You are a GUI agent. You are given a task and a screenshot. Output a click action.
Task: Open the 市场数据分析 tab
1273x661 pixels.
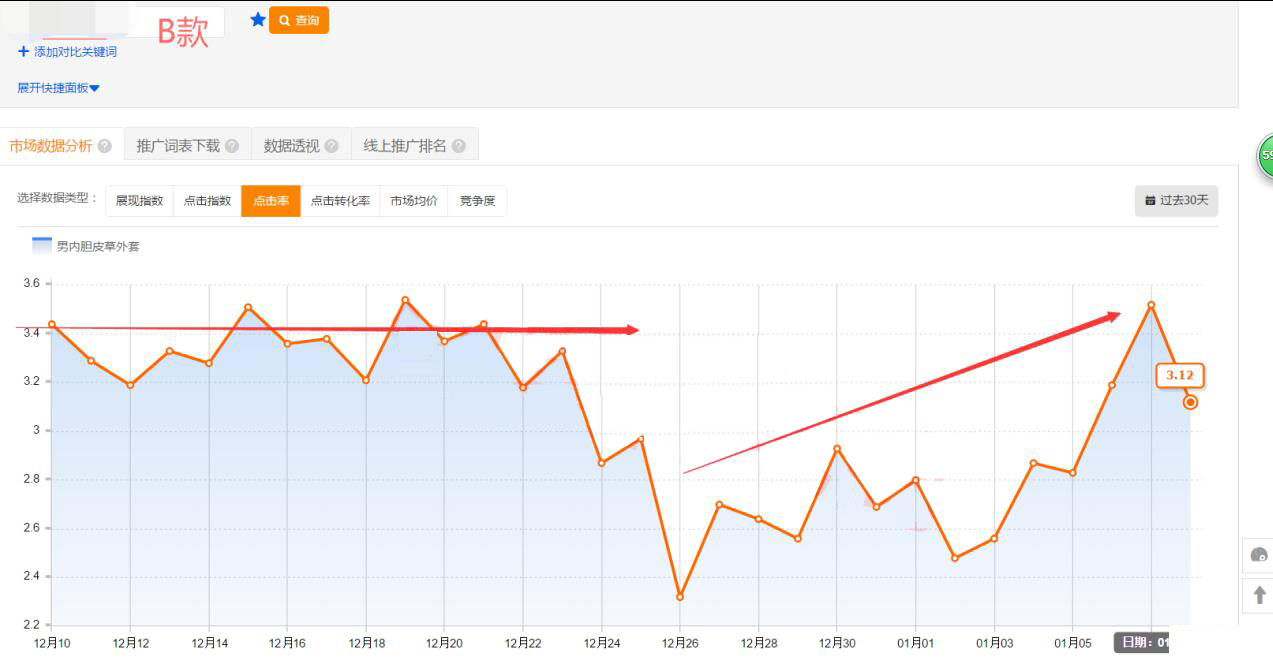click(51, 146)
